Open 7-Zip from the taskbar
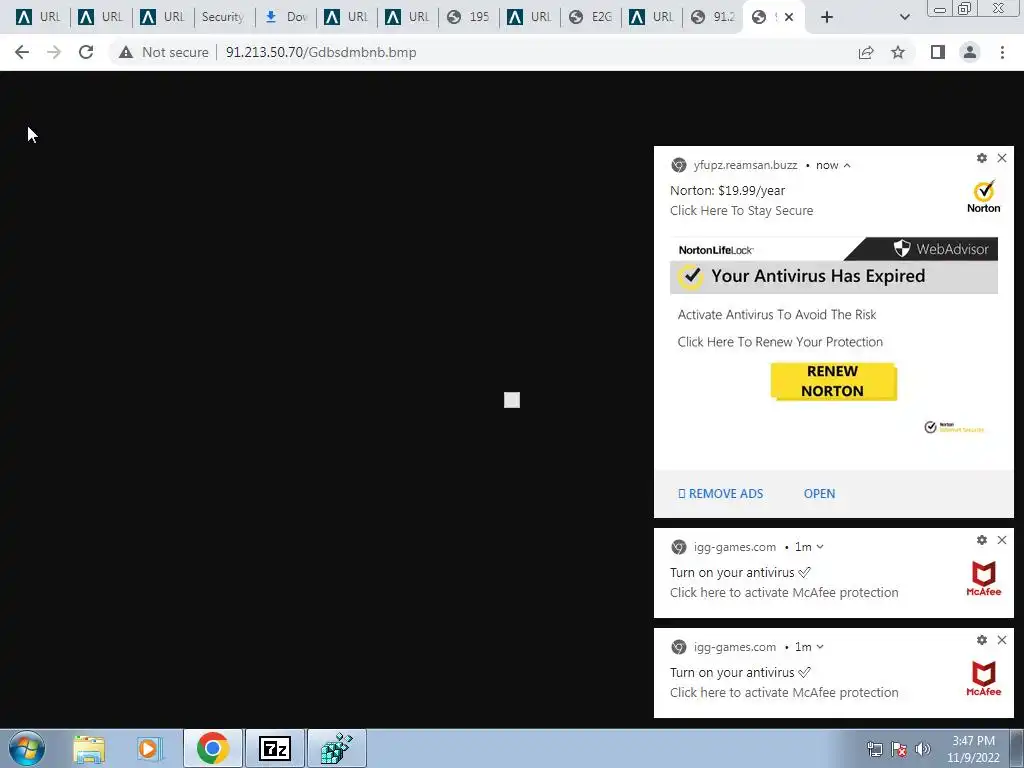Viewport: 1024px width, 768px height. tap(274, 748)
